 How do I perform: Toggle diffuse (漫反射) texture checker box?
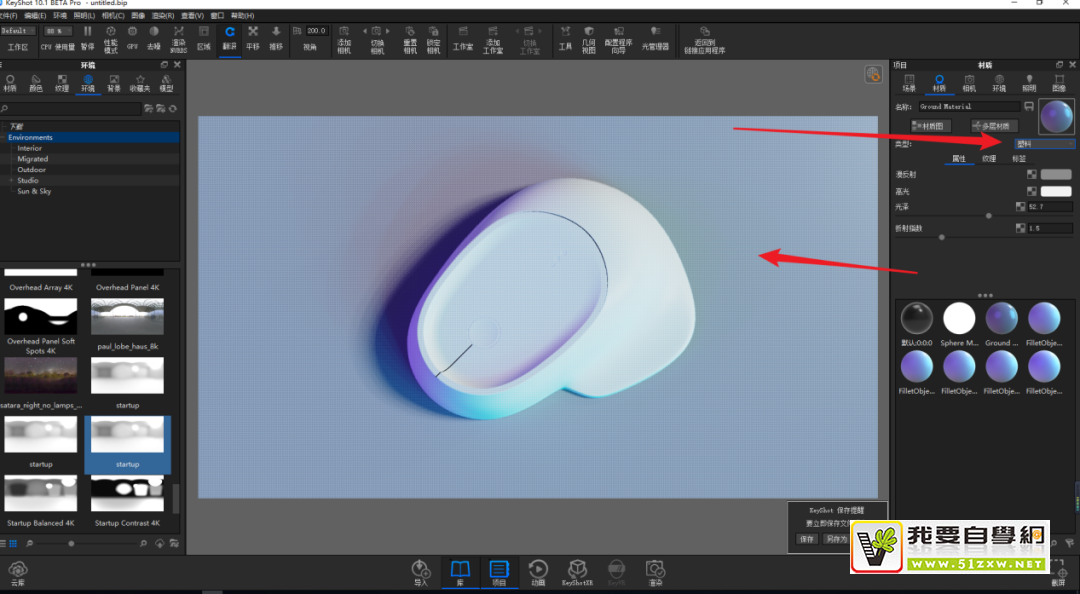pyautogui.click(x=1032, y=174)
